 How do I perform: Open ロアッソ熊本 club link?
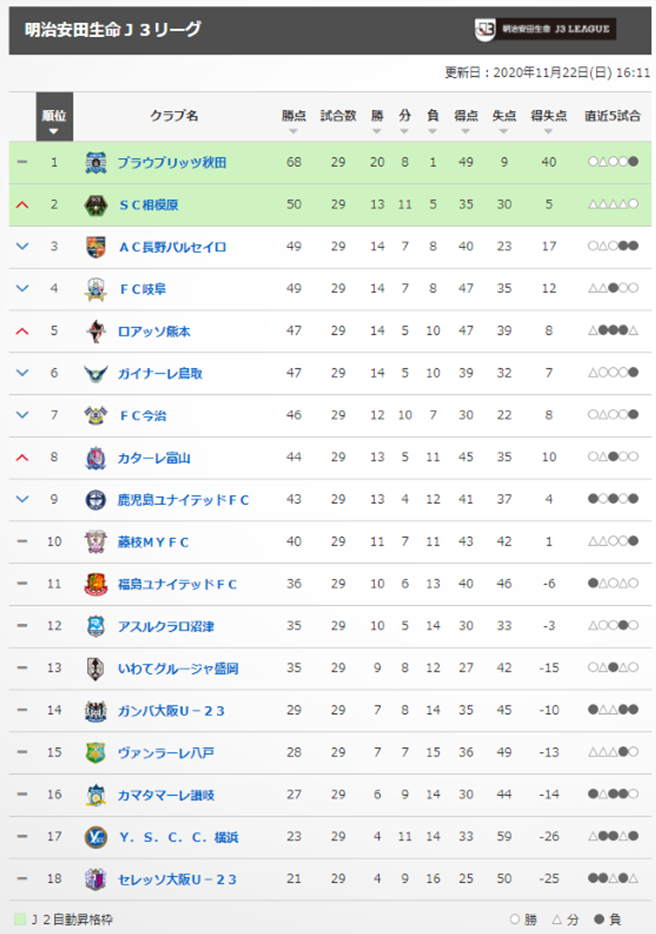pos(154,332)
